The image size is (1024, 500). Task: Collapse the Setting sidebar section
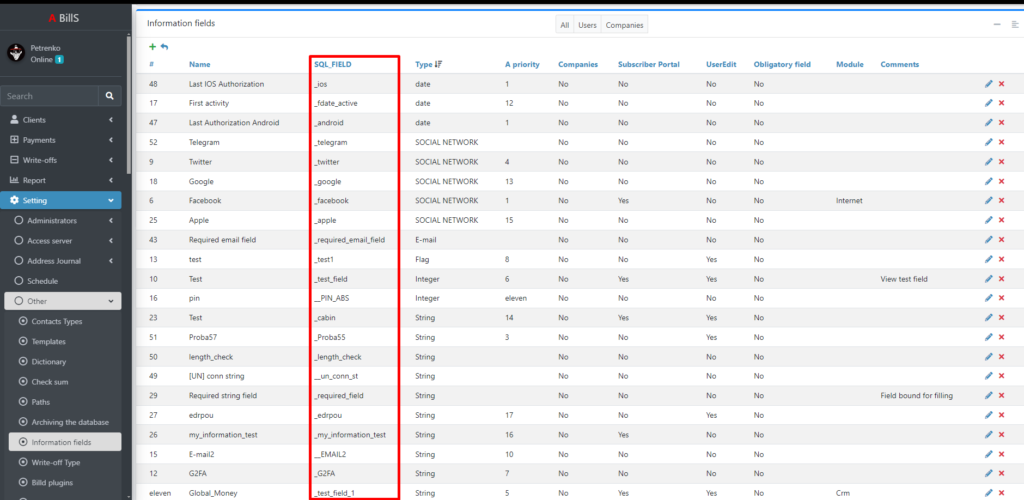62,200
